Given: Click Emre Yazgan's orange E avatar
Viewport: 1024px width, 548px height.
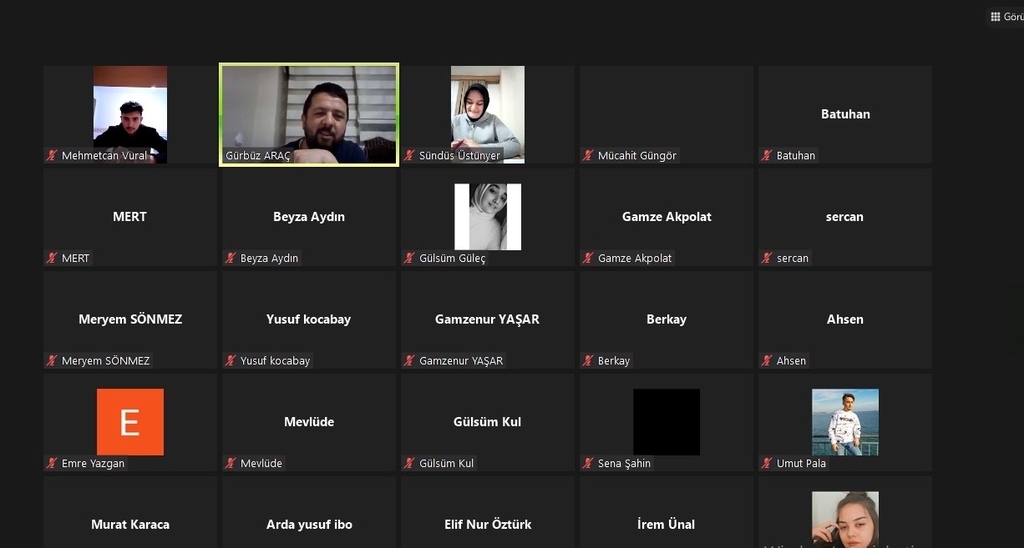Looking at the screenshot, I should click(130, 422).
